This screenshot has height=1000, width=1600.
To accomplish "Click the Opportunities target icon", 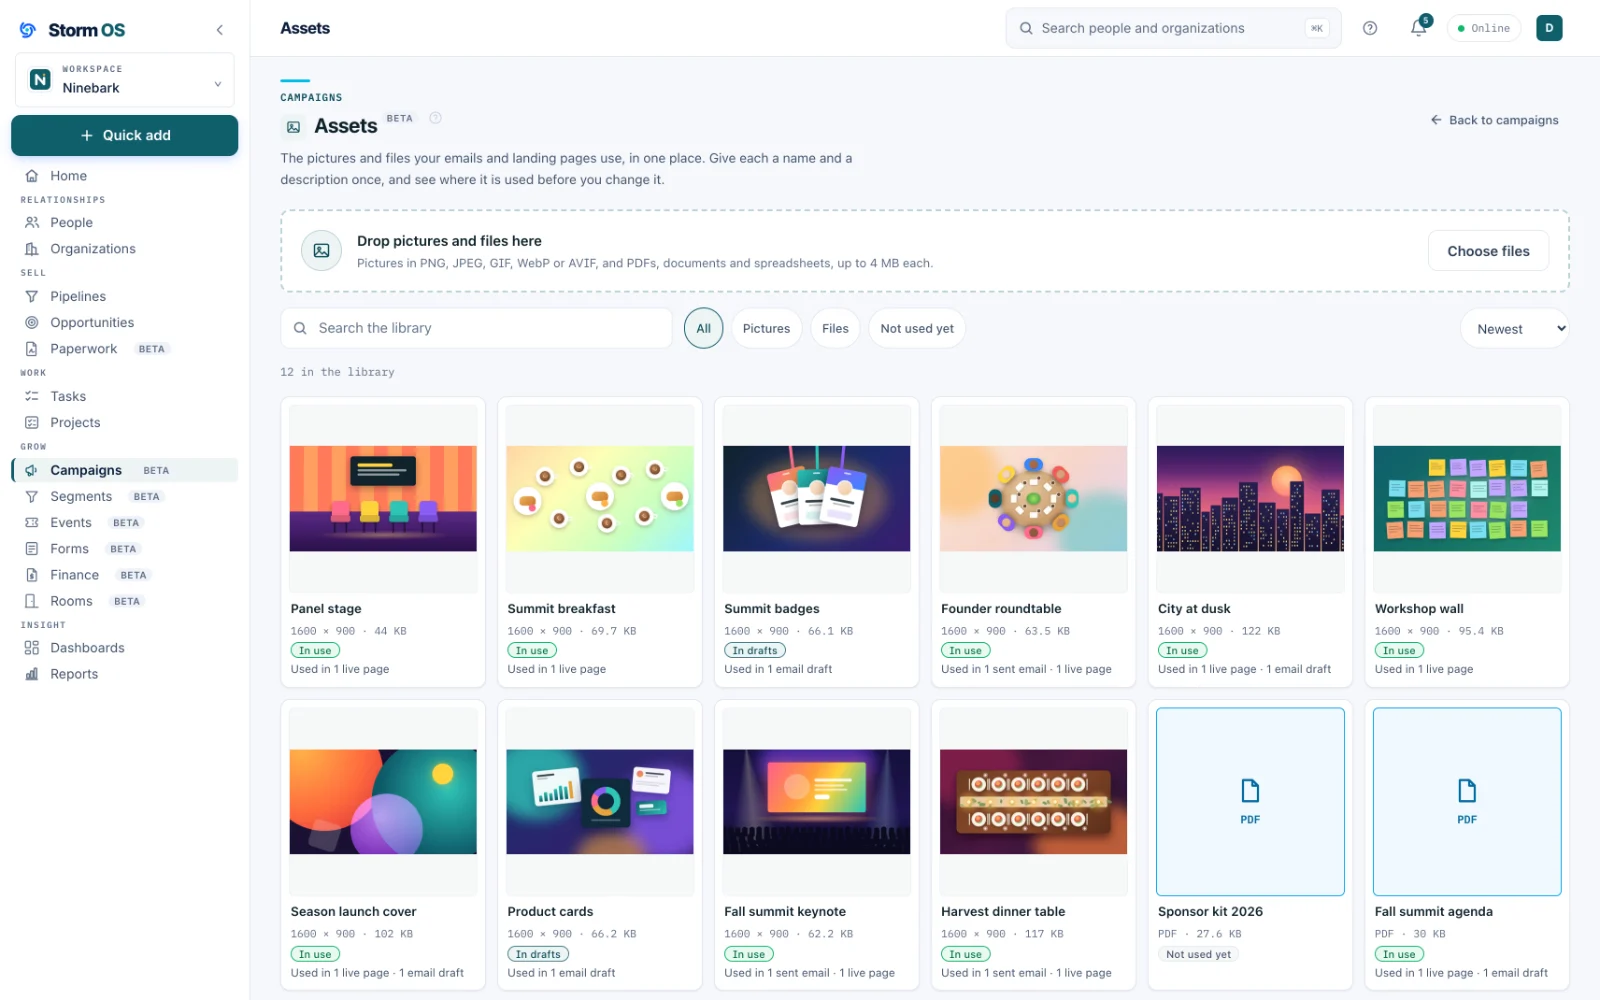I will point(32,323).
